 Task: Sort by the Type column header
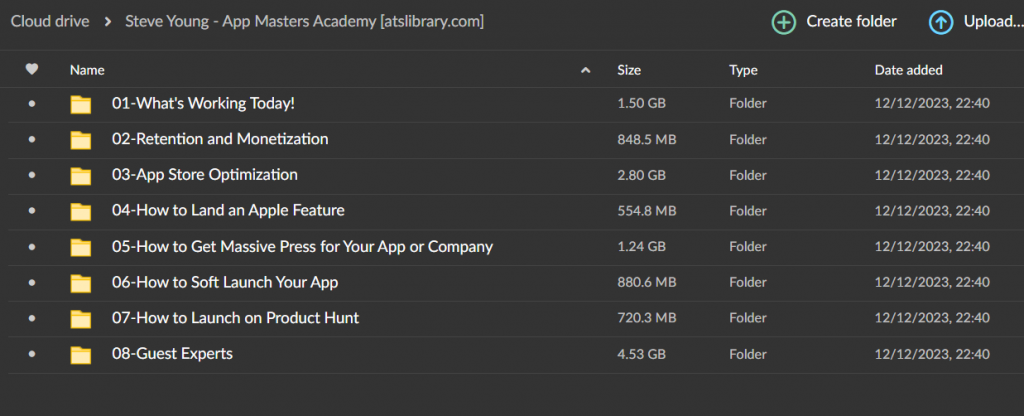pyautogui.click(x=743, y=70)
